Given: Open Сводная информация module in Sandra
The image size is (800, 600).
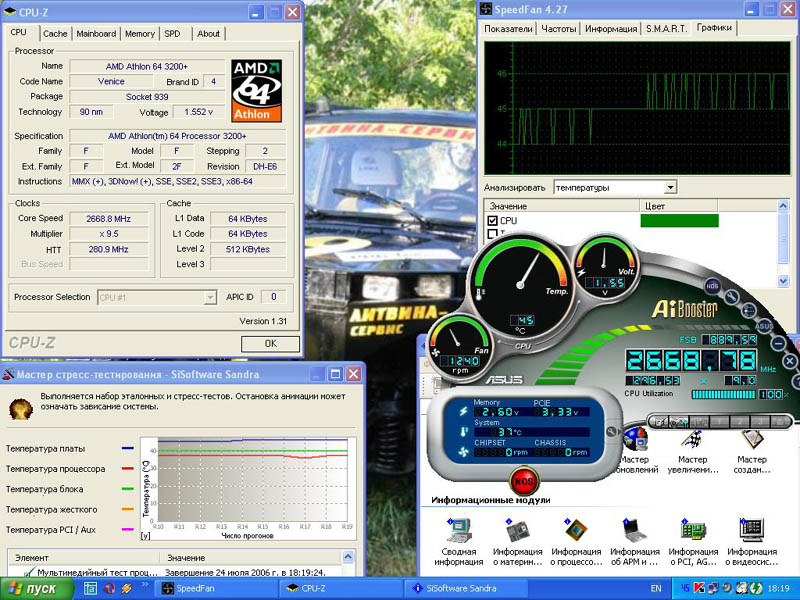Looking at the screenshot, I should coord(459,542).
